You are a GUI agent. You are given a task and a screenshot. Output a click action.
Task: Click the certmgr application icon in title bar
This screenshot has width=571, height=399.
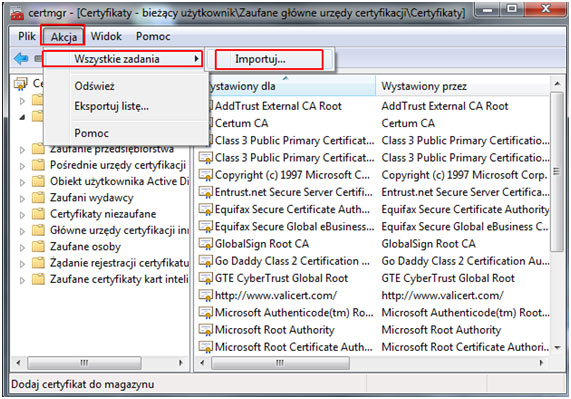(x=17, y=13)
